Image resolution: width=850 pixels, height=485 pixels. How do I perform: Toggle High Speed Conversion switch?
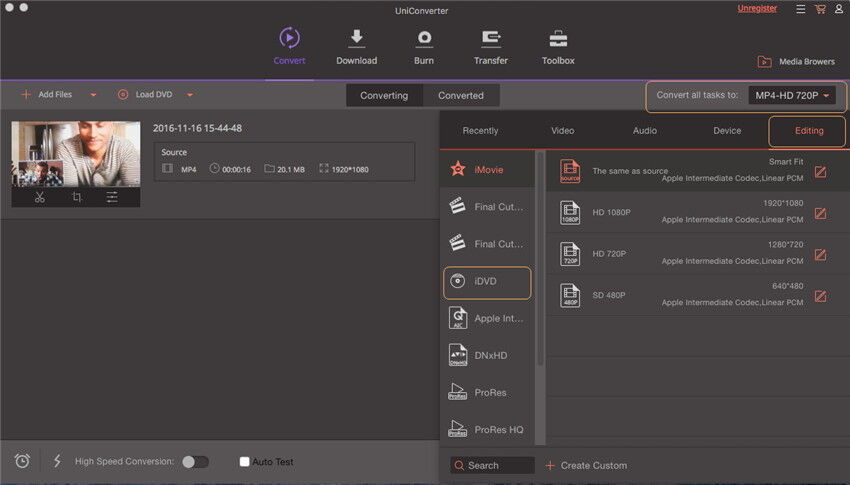[195, 462]
